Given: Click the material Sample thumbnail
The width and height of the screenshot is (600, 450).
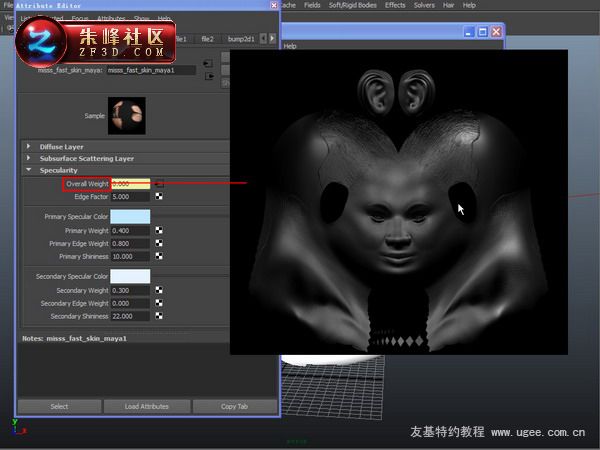Looking at the screenshot, I should tap(127, 116).
